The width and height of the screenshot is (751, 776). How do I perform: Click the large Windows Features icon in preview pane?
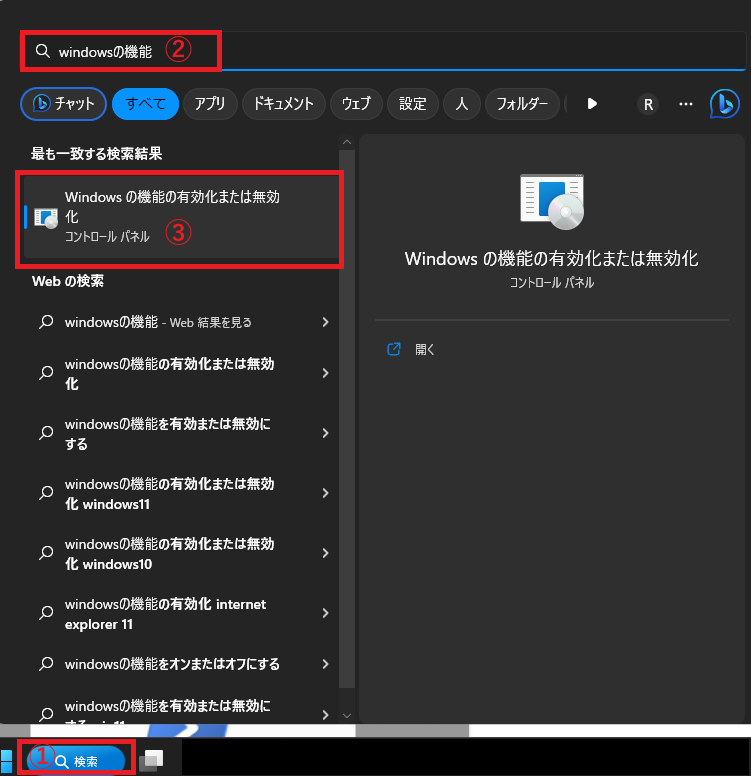point(552,201)
